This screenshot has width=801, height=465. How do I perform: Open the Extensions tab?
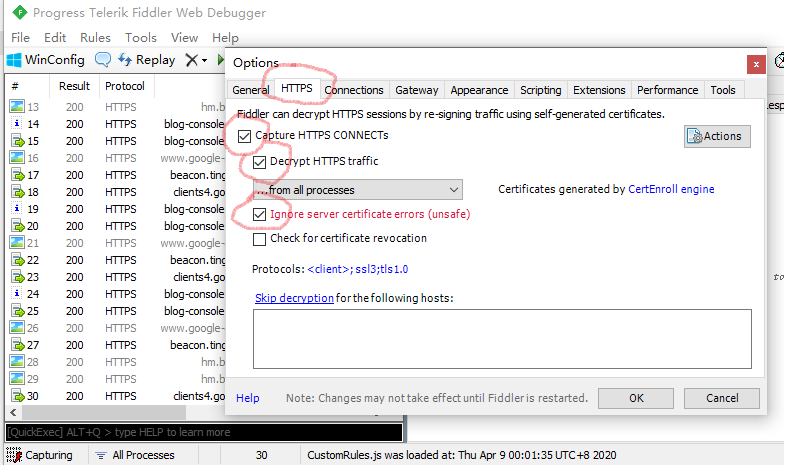599,90
